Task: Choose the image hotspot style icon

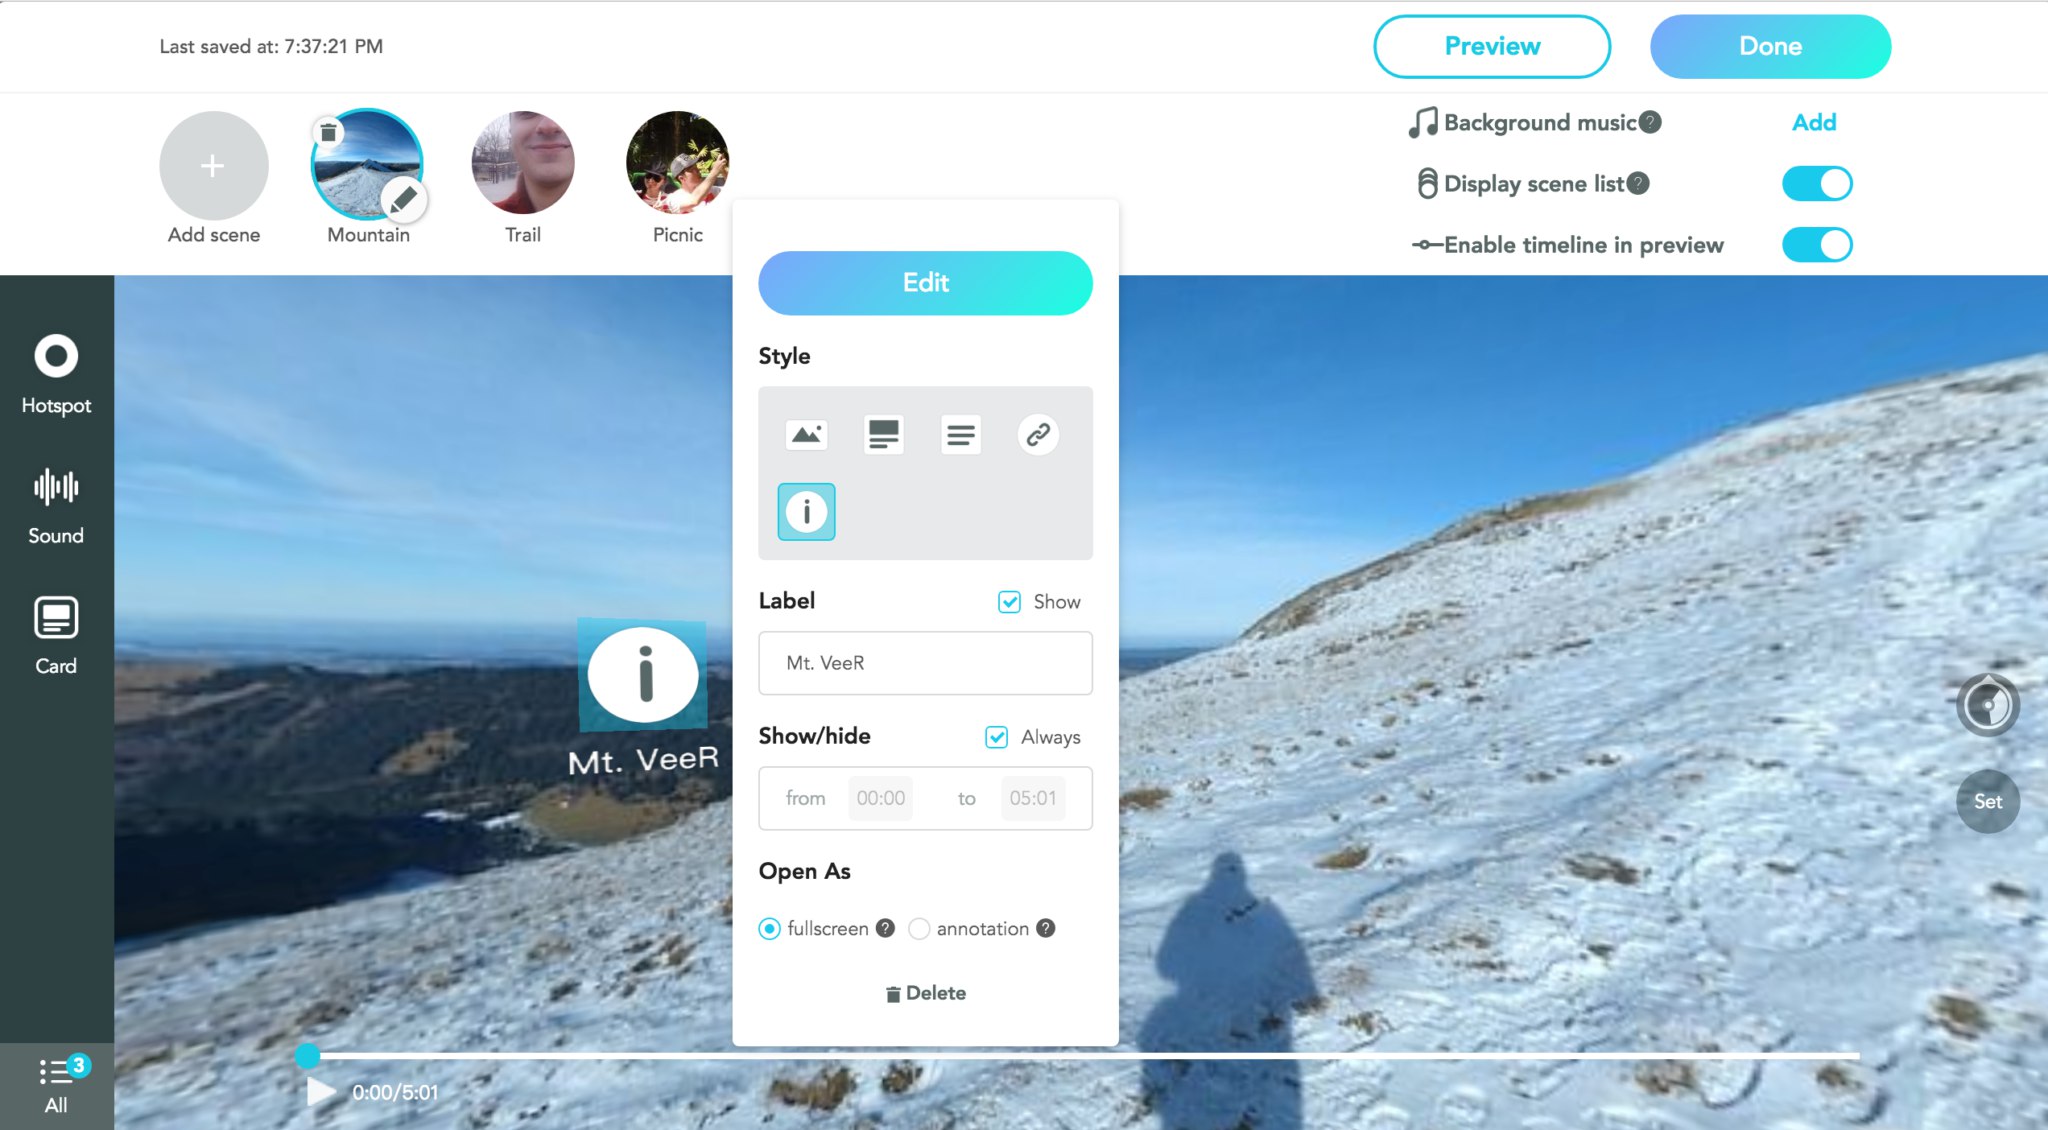Action: pyautogui.click(x=806, y=435)
